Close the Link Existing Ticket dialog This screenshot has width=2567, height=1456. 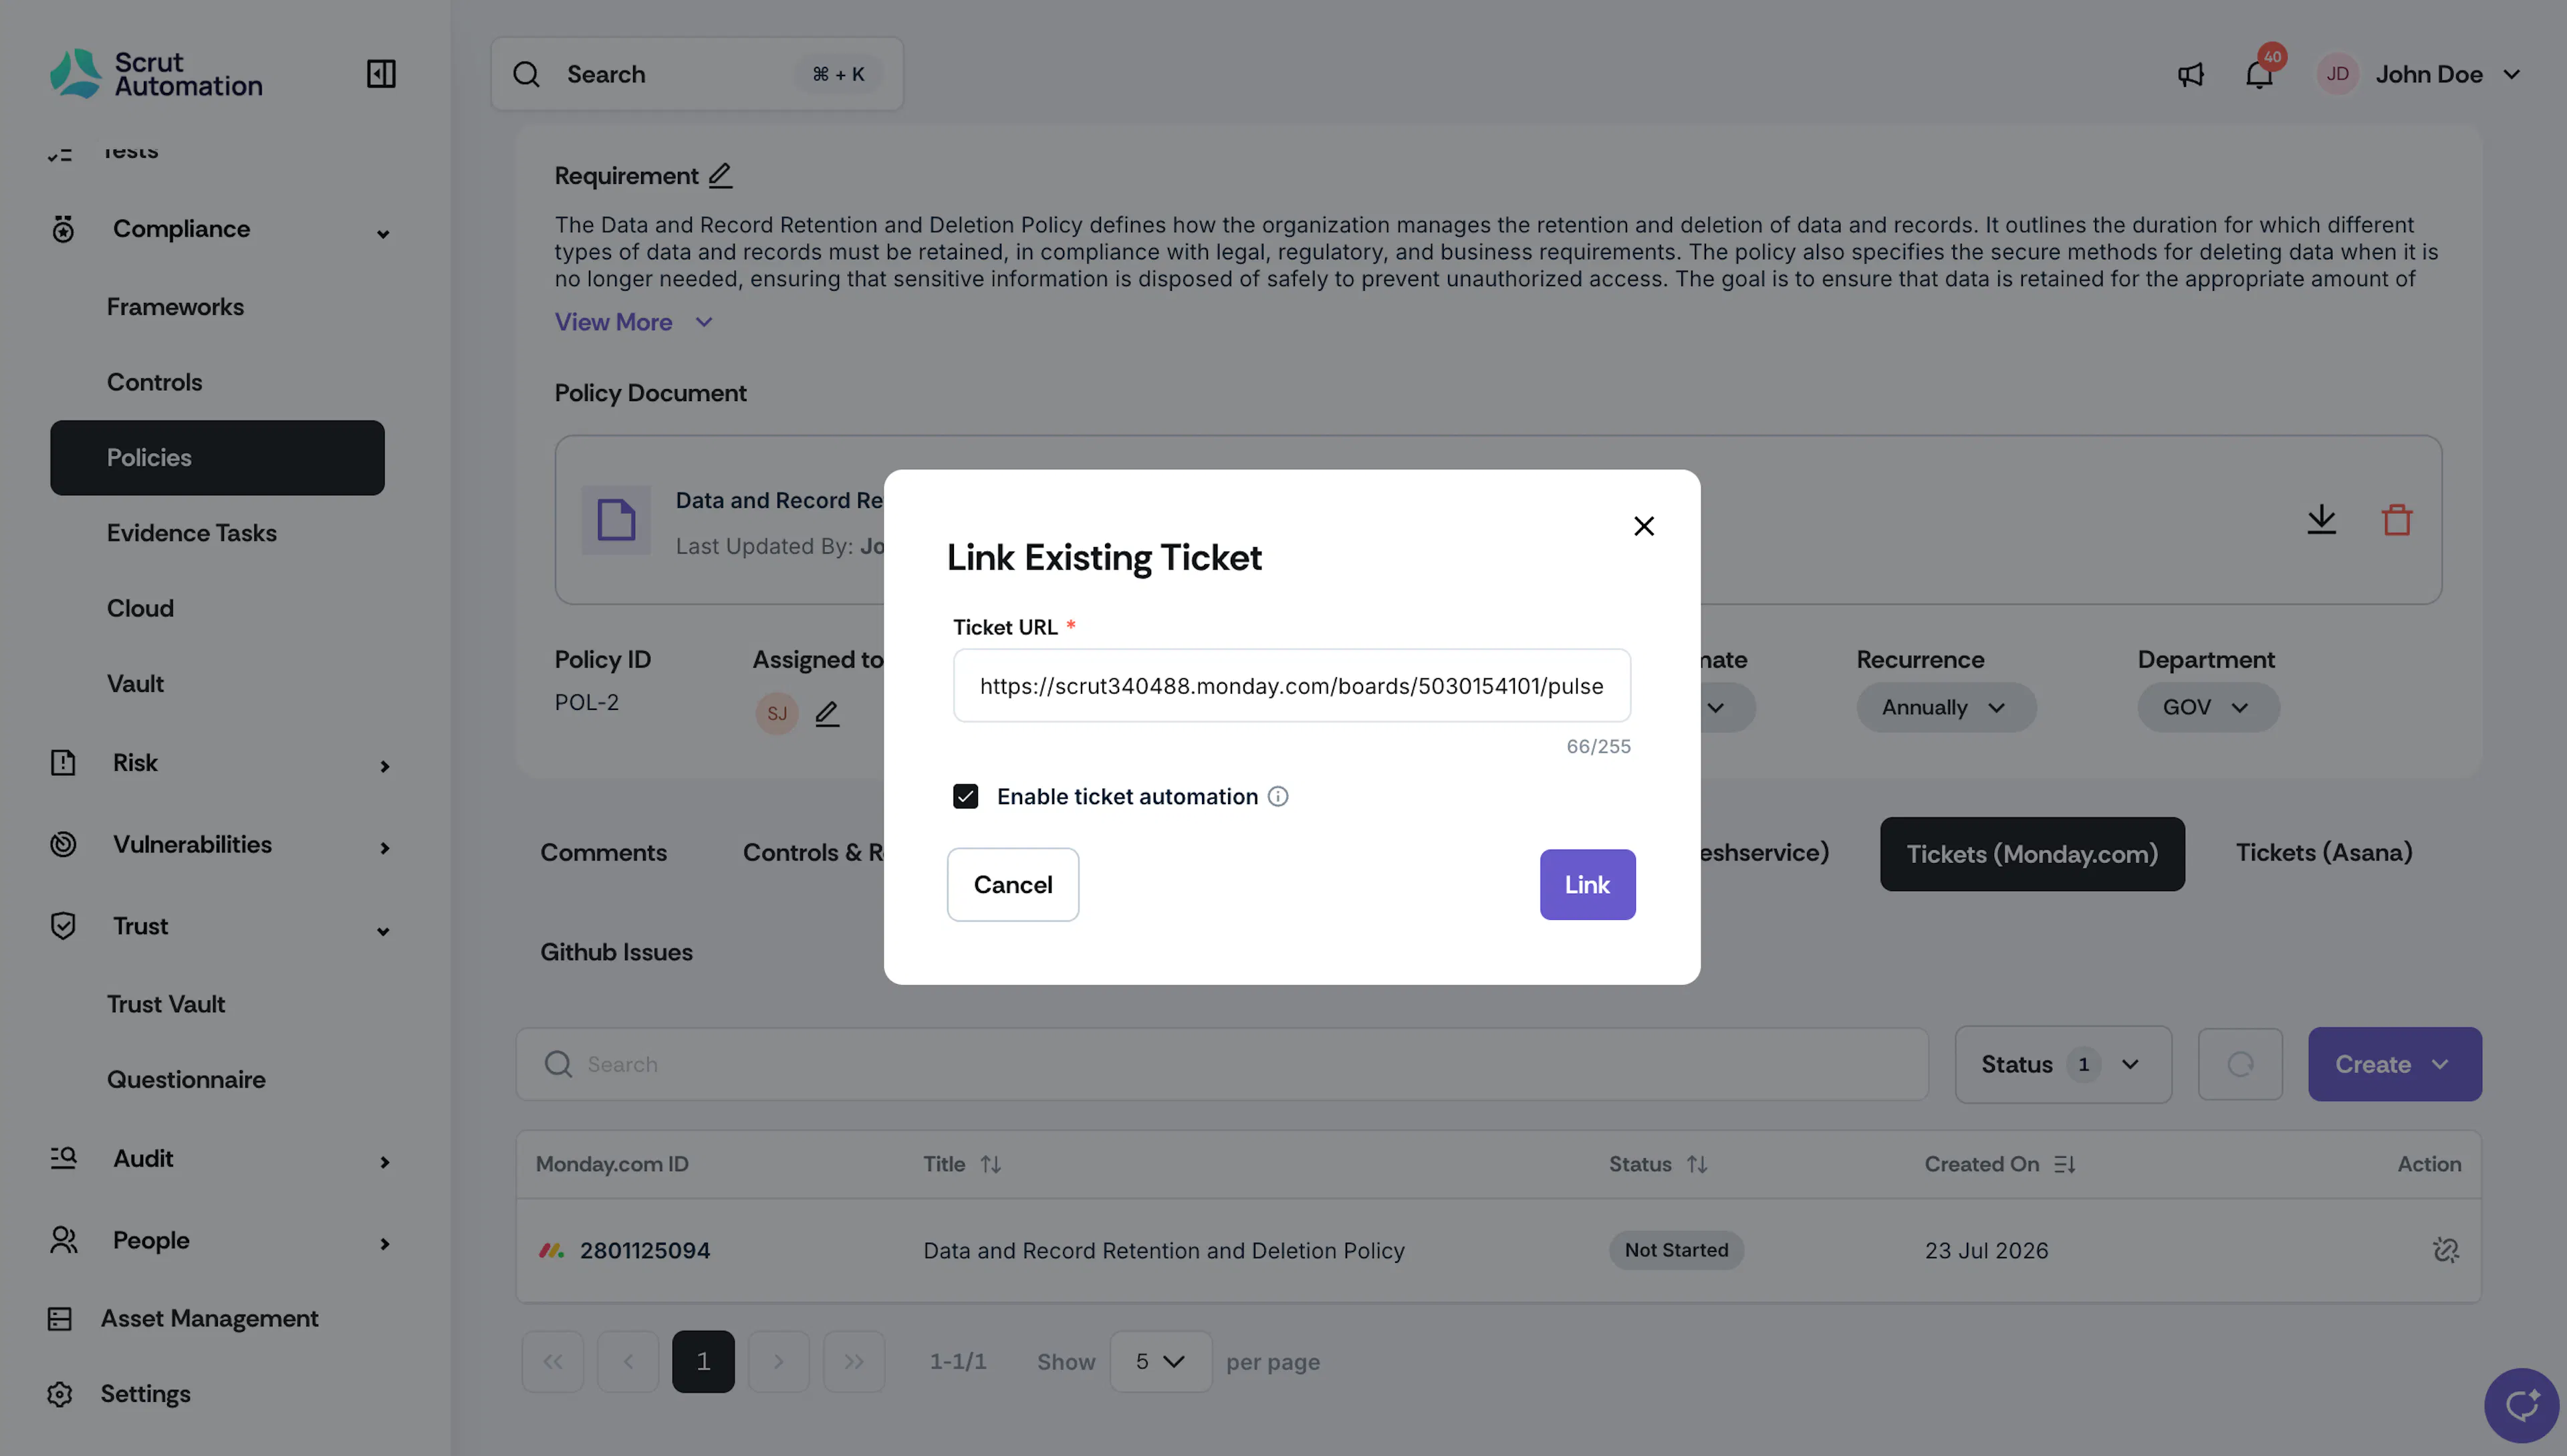coord(1644,526)
